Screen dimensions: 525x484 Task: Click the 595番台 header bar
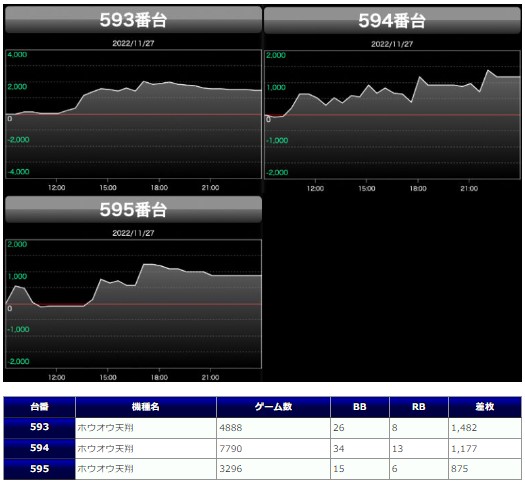133,210
